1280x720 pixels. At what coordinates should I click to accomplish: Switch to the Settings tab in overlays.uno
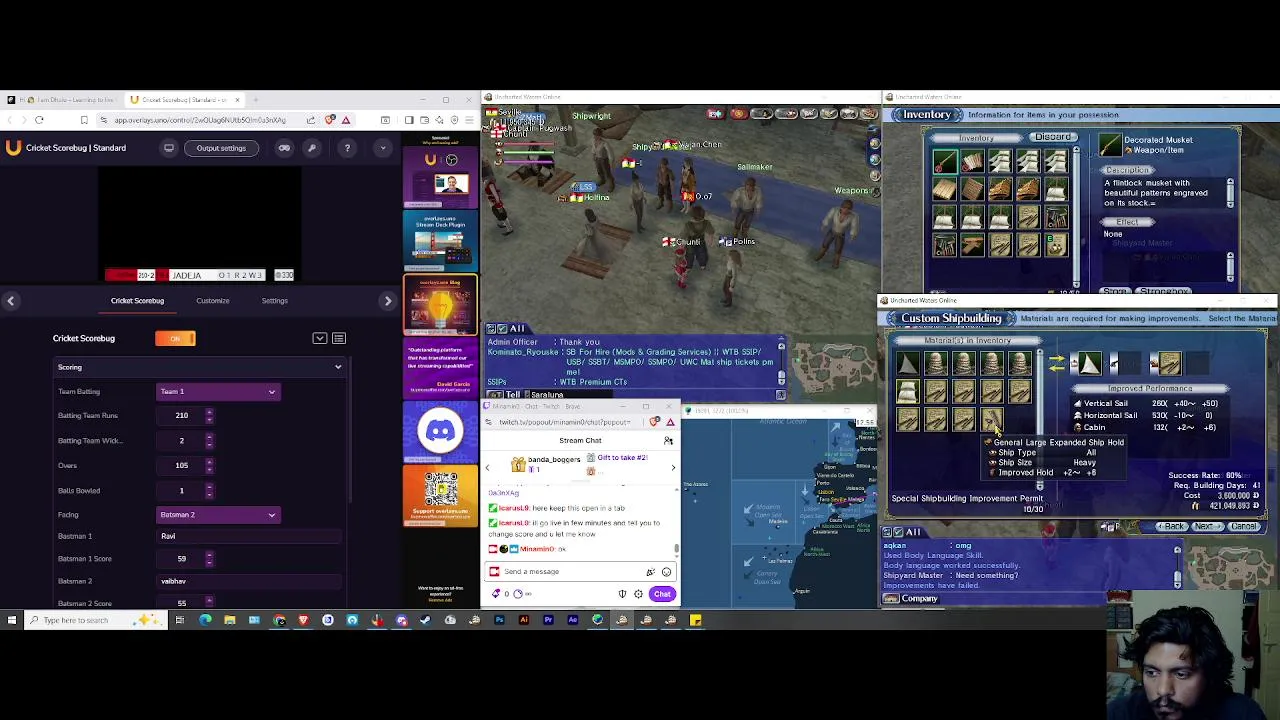[274, 300]
